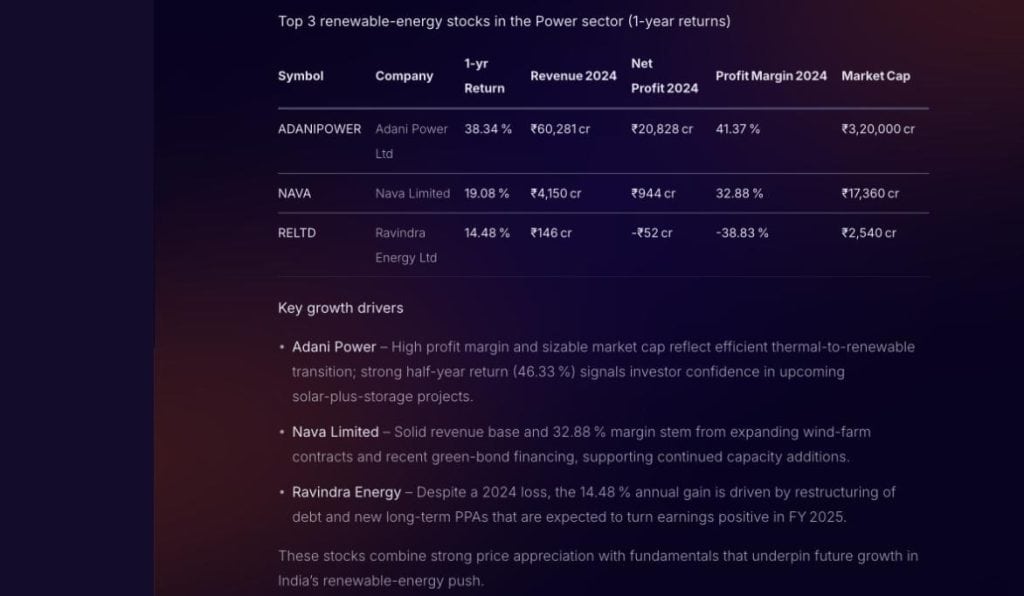The width and height of the screenshot is (1024, 596).
Task: Click the ₹3,20,000 cr market cap cell
Action: (878, 129)
